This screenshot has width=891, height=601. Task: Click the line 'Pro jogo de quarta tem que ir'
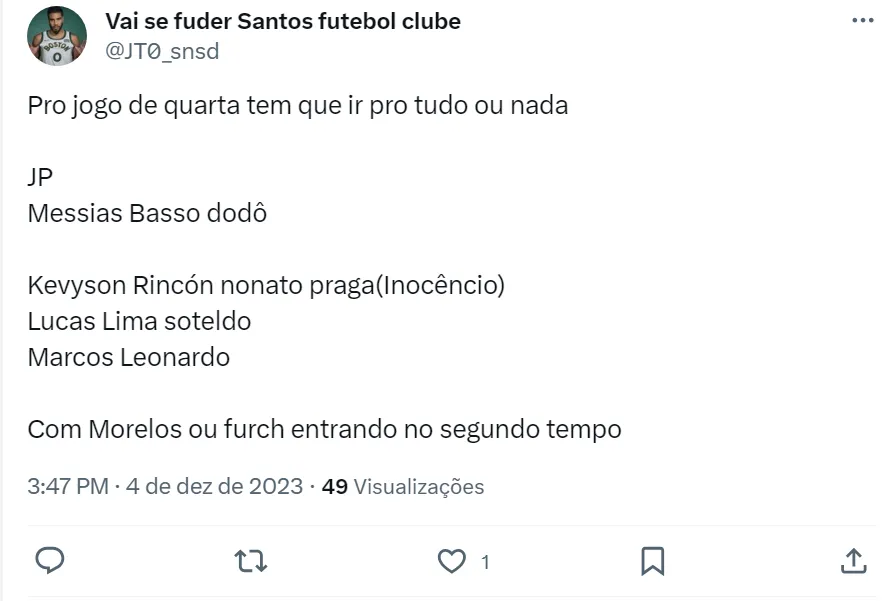pyautogui.click(x=297, y=105)
